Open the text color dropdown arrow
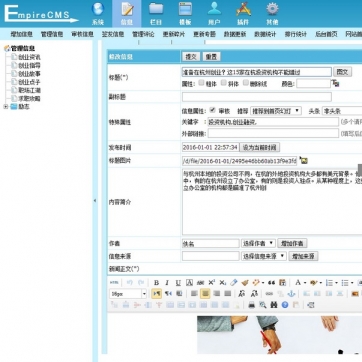362x362 pixels. tap(305, 283)
